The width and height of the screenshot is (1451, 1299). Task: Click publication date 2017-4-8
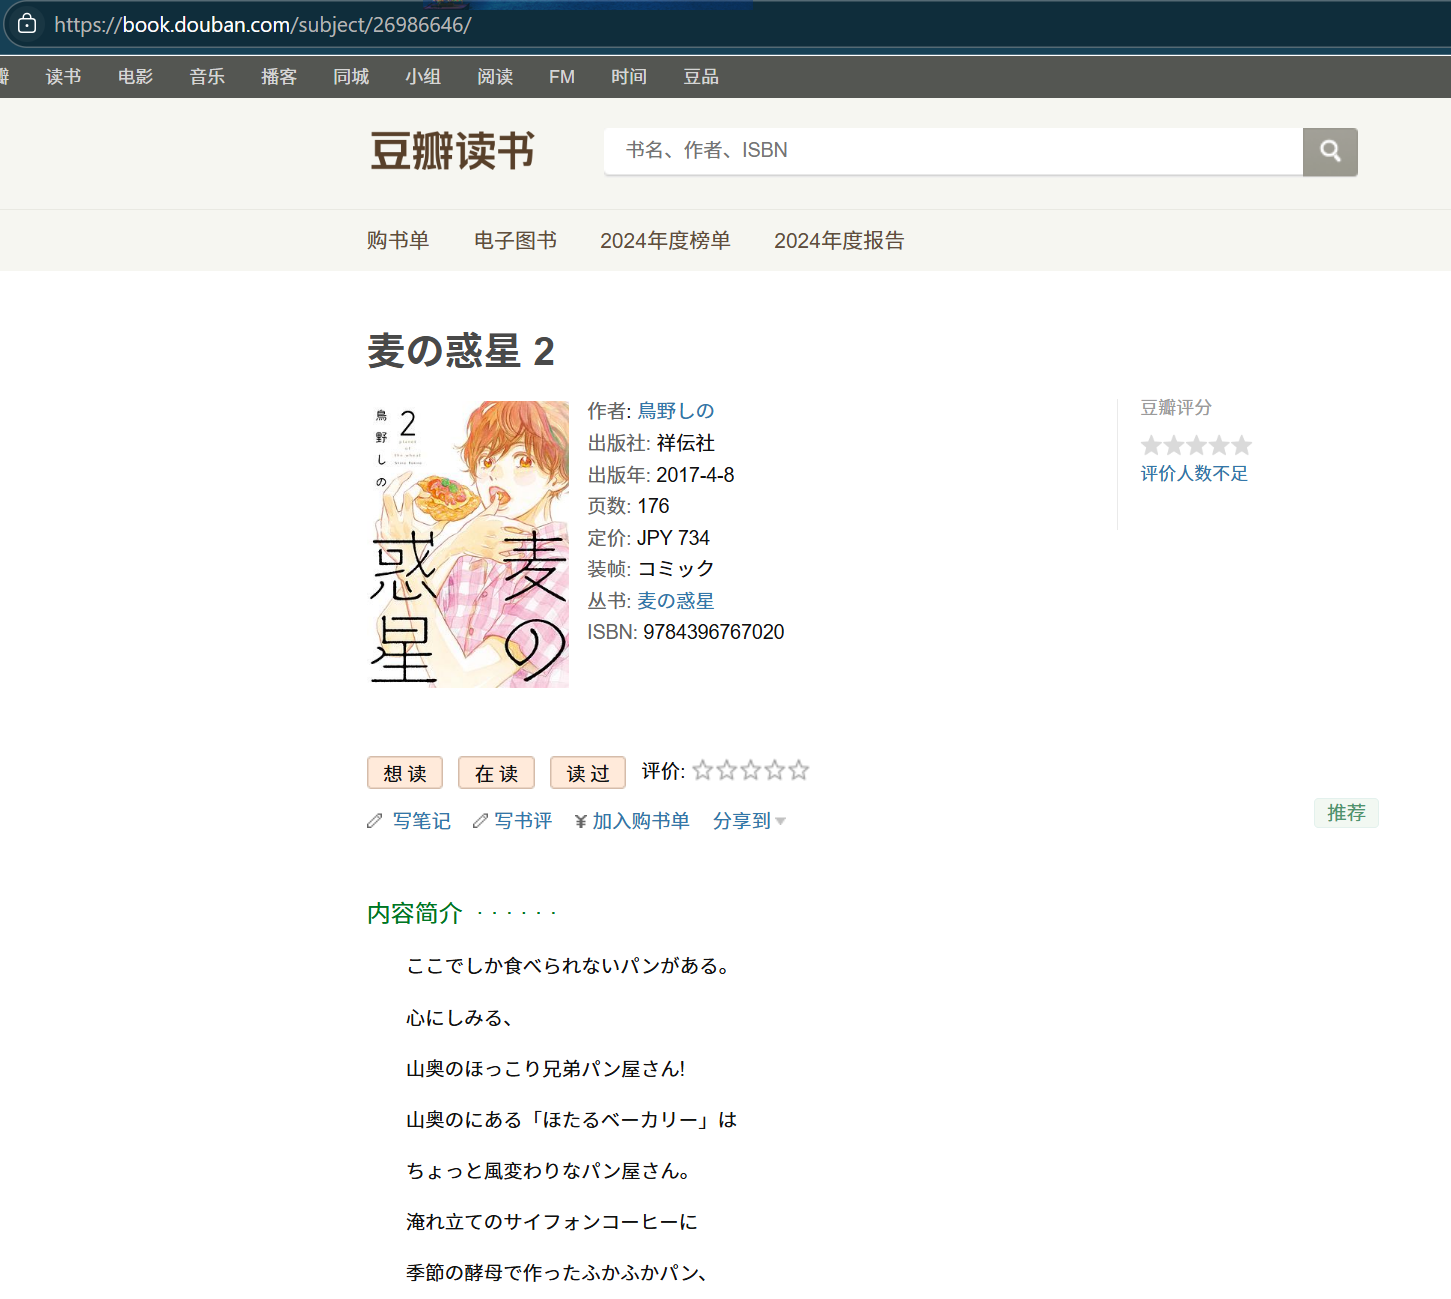point(695,475)
